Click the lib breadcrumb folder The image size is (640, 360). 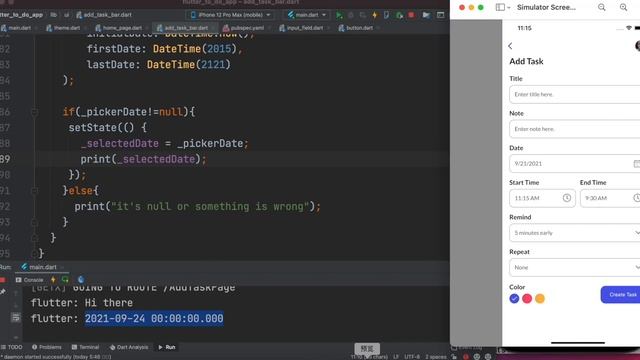[x=53, y=15]
